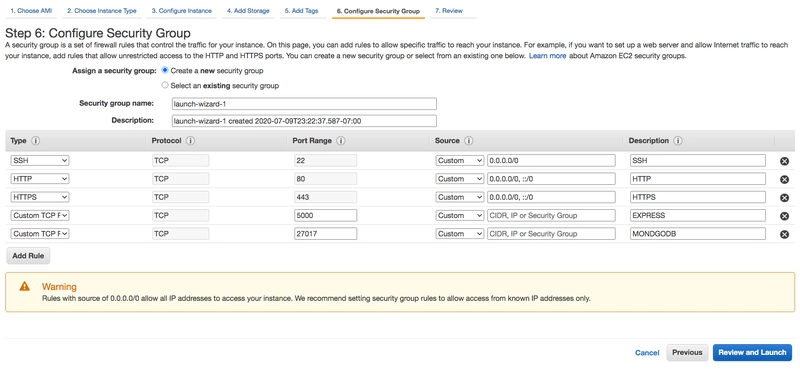The height and width of the screenshot is (372, 800).
Task: Click the info icon next to Port Range header
Action: [341, 141]
